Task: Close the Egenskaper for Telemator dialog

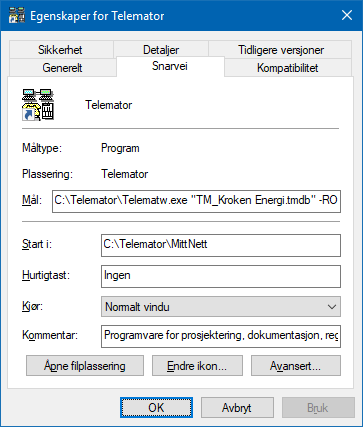Action: coord(347,15)
